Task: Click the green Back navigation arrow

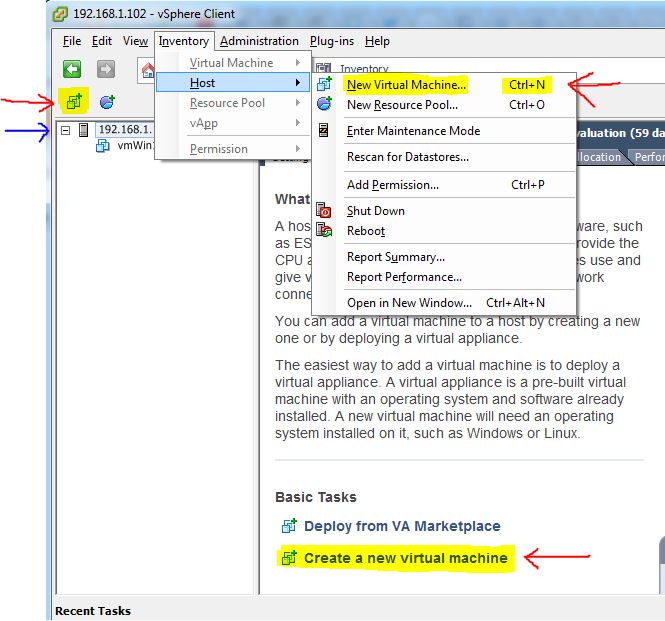Action: pyautogui.click(x=72, y=69)
